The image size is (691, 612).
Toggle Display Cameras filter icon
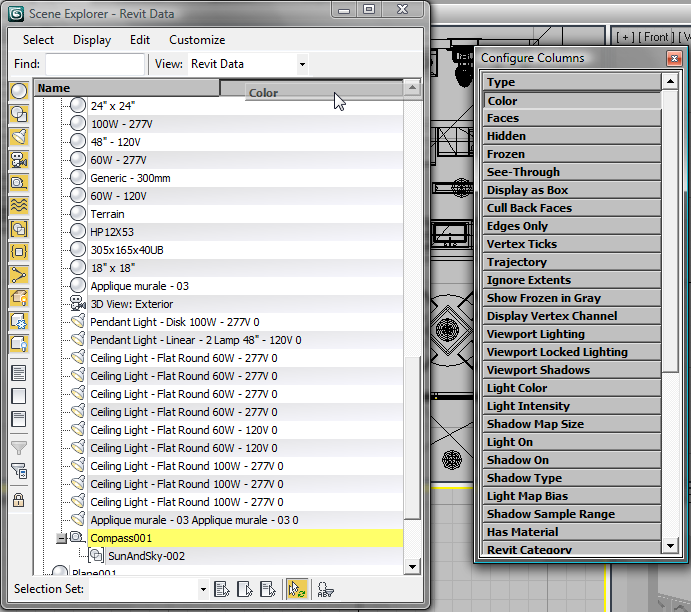click(19, 160)
